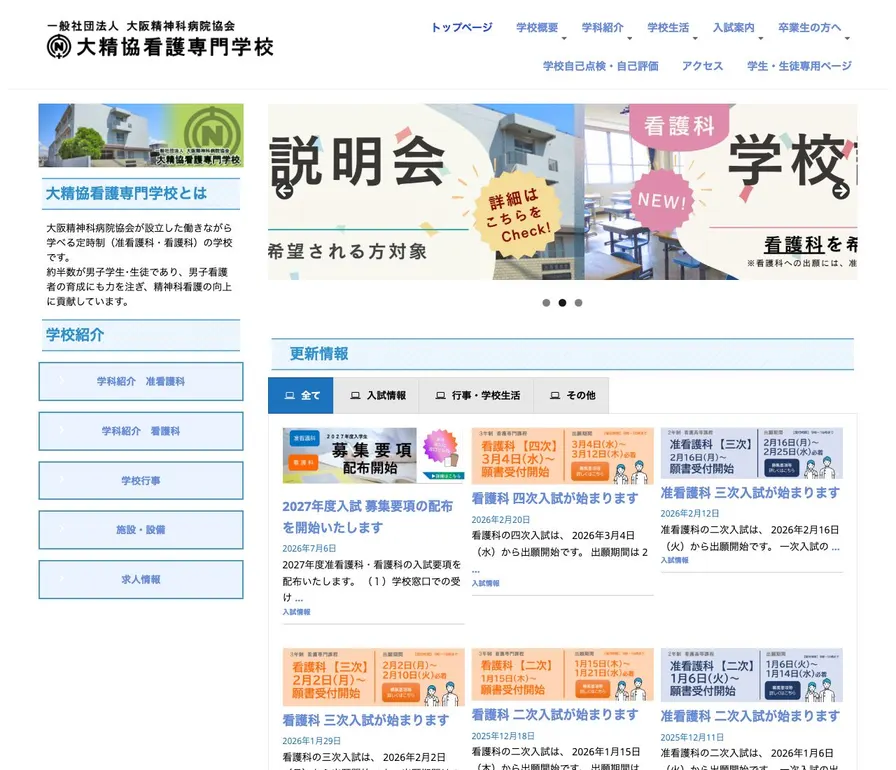
Task: Open 准看護科 二次 願書受付開始 thumbnail
Action: (751, 675)
